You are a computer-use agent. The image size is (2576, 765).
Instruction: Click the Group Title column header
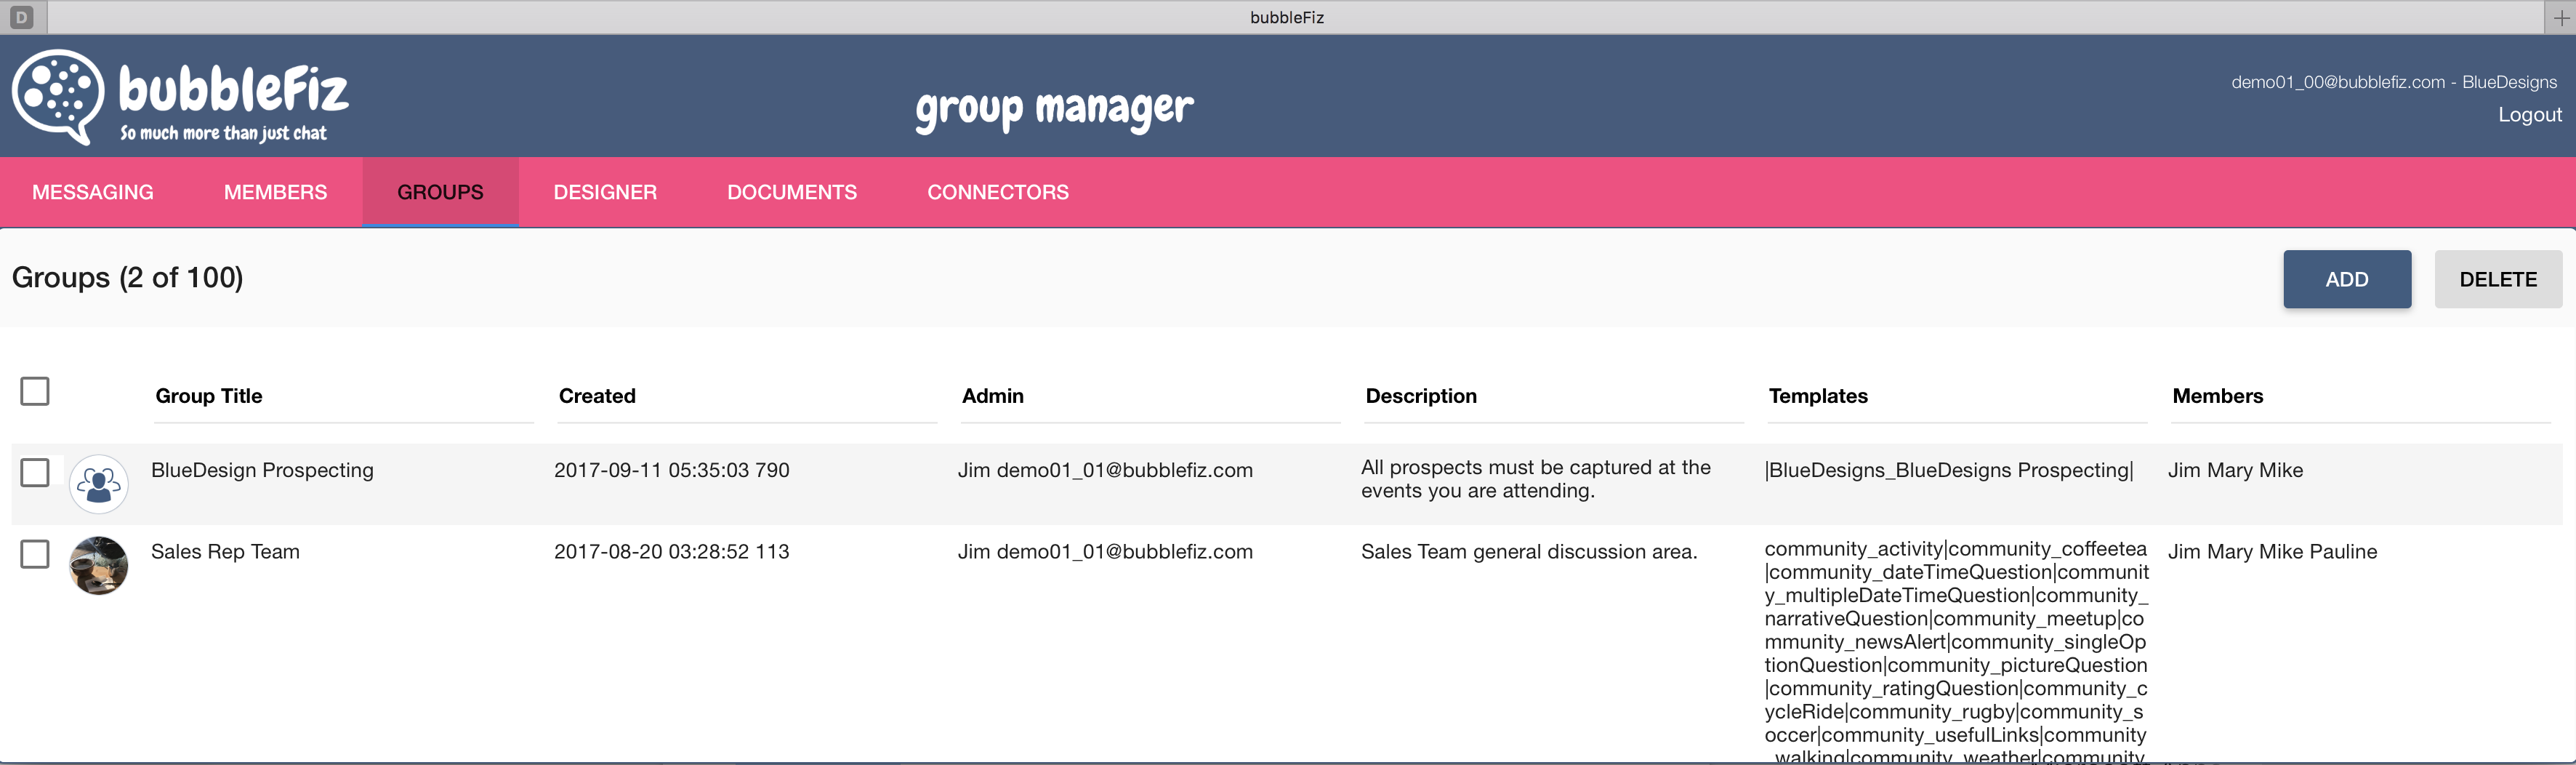tap(209, 396)
